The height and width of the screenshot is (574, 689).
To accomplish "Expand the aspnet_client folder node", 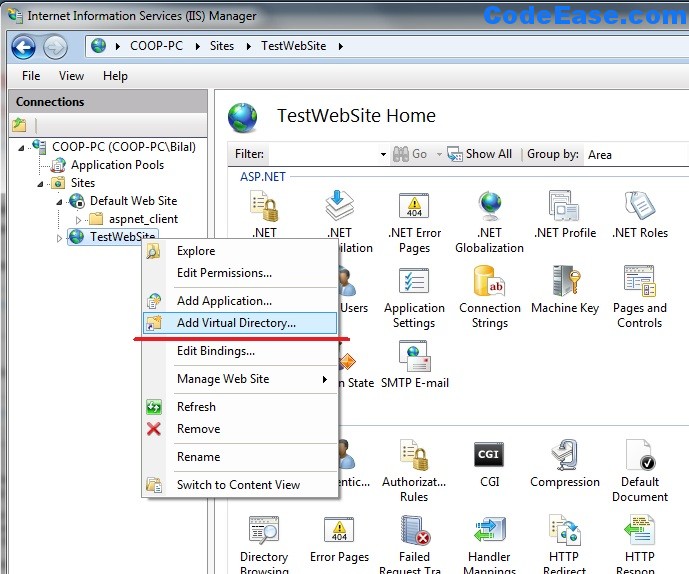I will (x=78, y=219).
